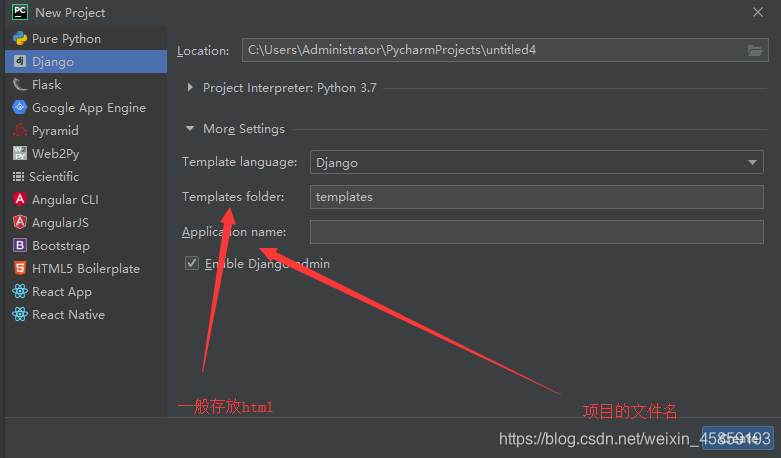Click the AngularJS shield icon
781x458 pixels.
(x=20, y=222)
